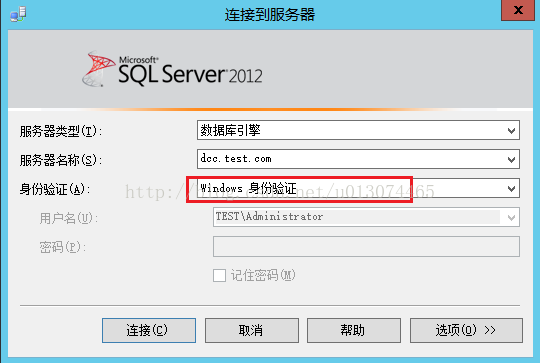This screenshot has height=363, width=540.
Task: Expand options with 选项(O) >> button
Action: pyautogui.click(x=466, y=330)
